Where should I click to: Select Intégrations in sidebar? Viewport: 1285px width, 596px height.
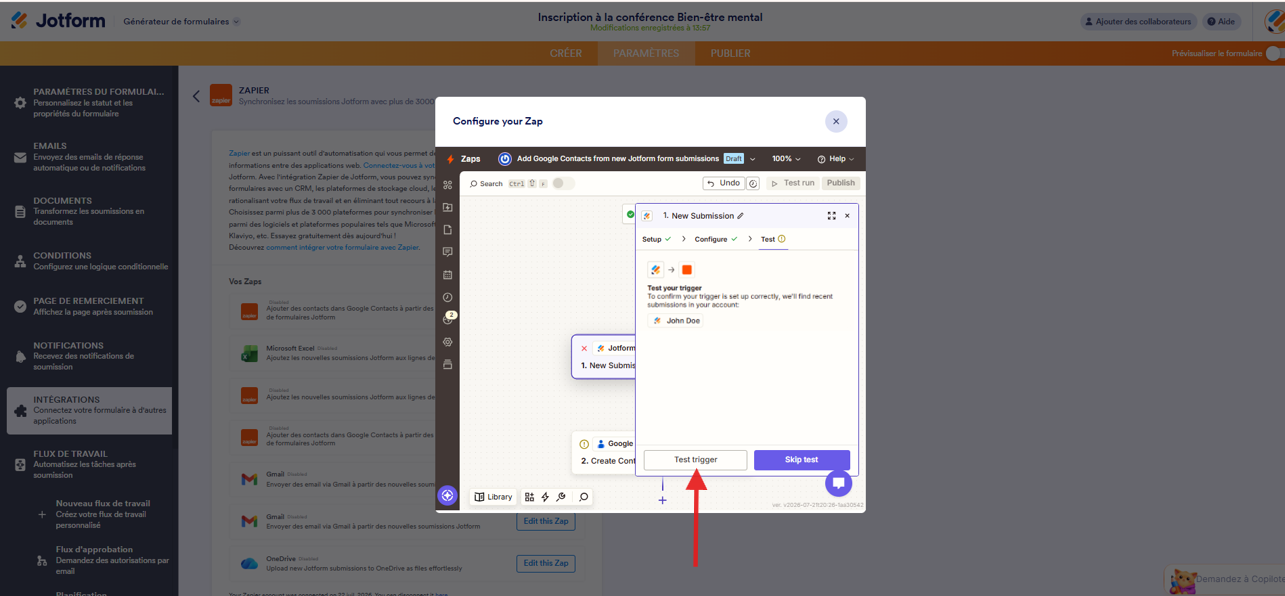[x=89, y=410]
